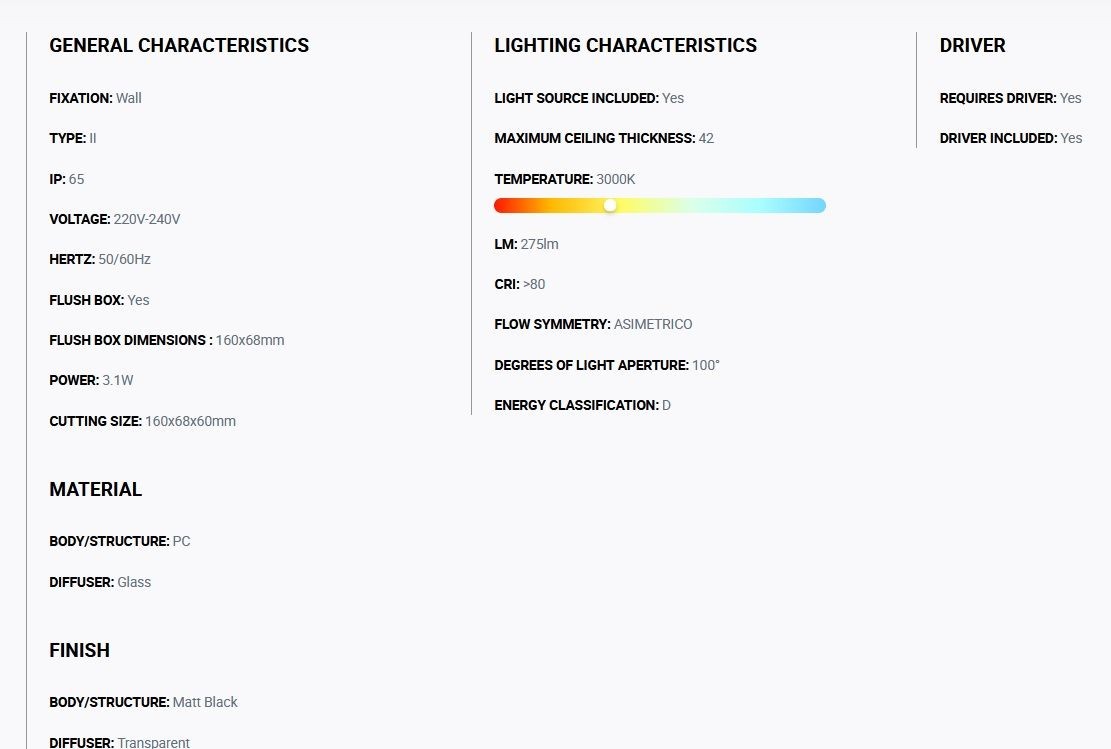Click the Temperature 3000K label

[x=565, y=179]
